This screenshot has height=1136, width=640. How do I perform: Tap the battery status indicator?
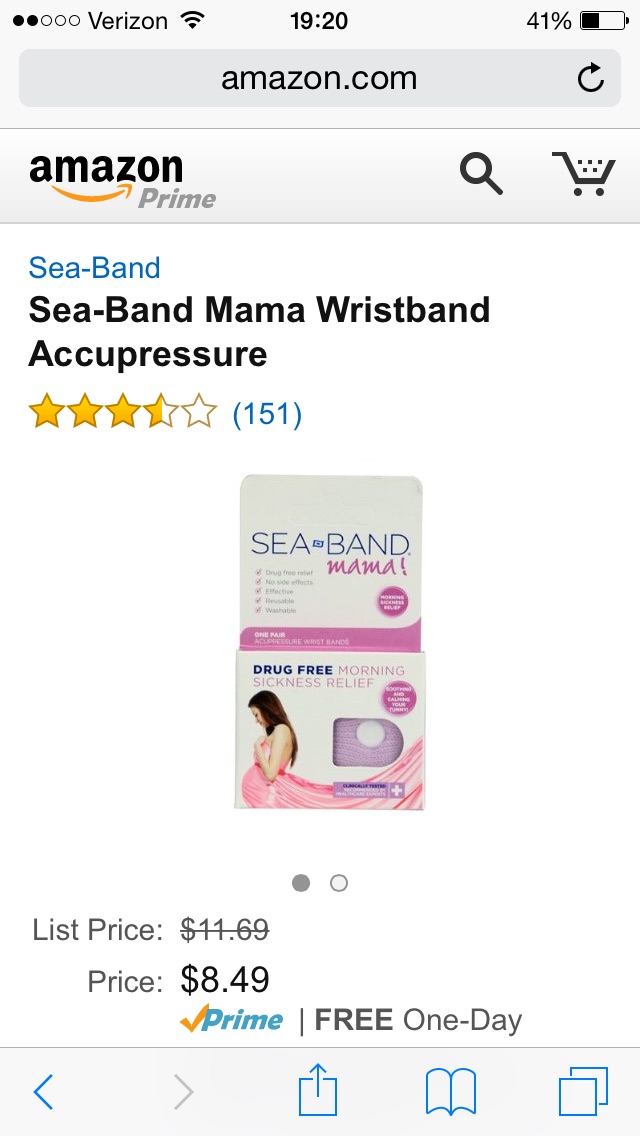[x=603, y=21]
